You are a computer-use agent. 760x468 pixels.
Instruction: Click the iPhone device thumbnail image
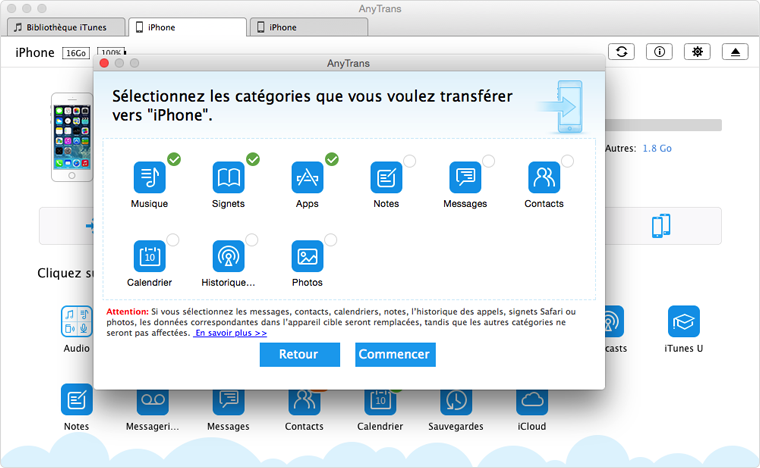(72, 137)
